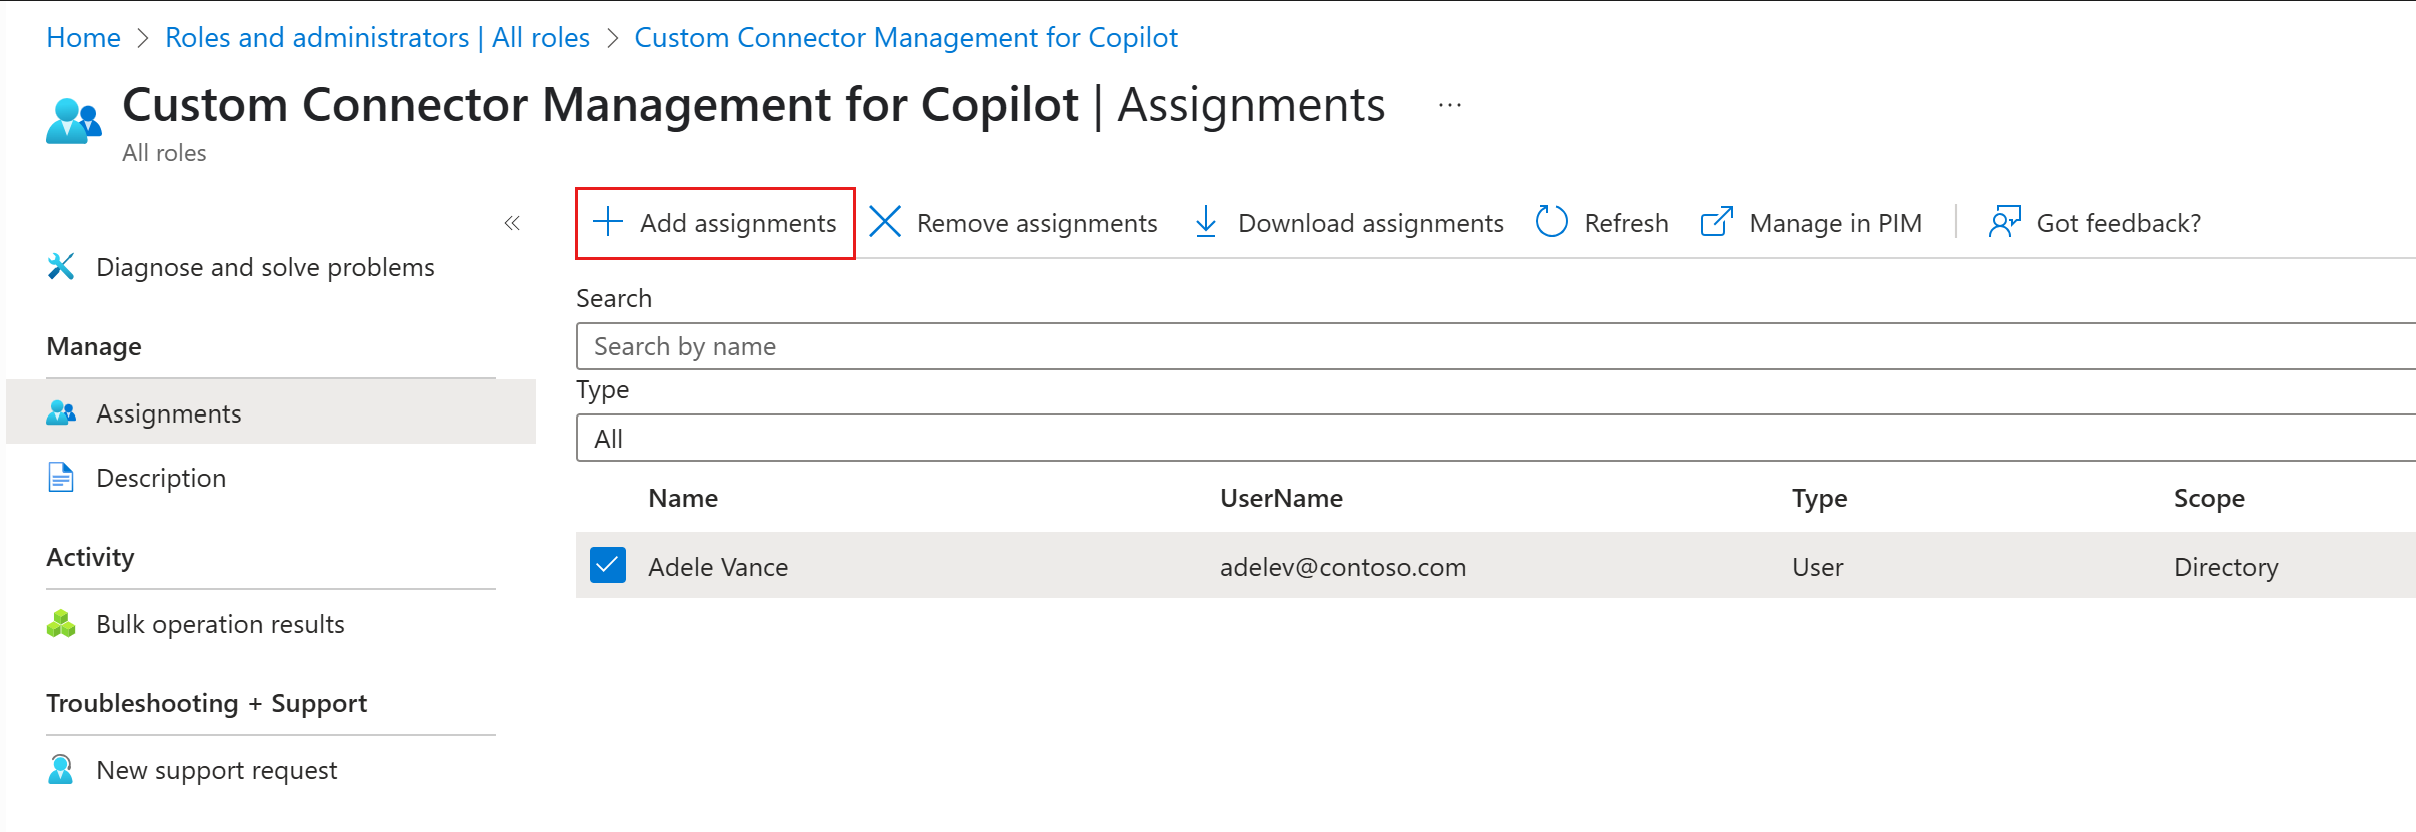Viewport: 2416px width, 832px height.
Task: Click Troubleshooting + Support heading
Action: pyautogui.click(x=207, y=703)
